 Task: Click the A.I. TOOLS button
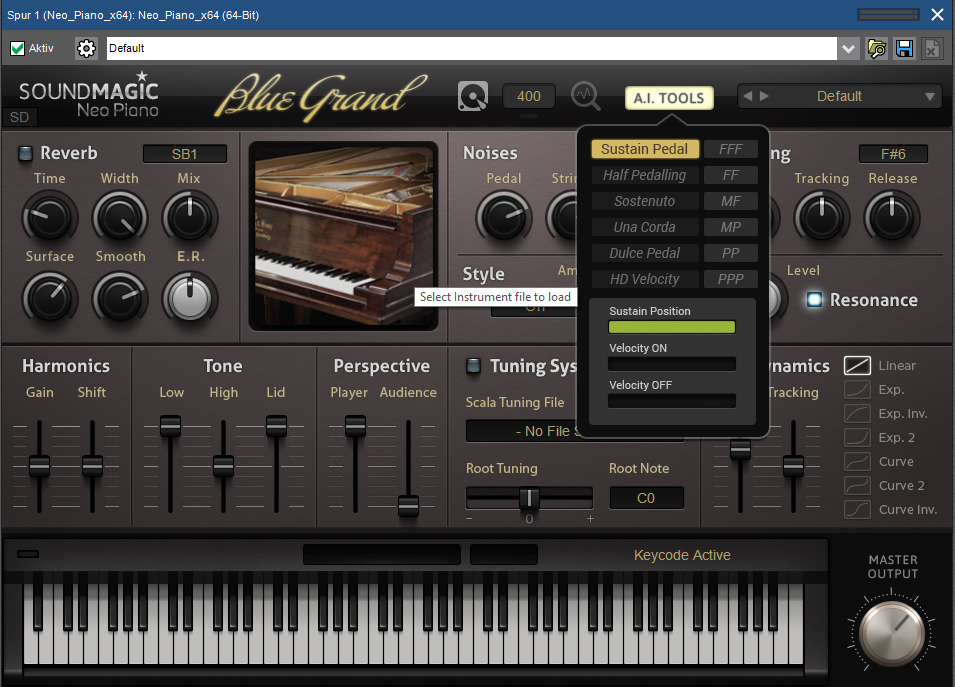click(669, 98)
